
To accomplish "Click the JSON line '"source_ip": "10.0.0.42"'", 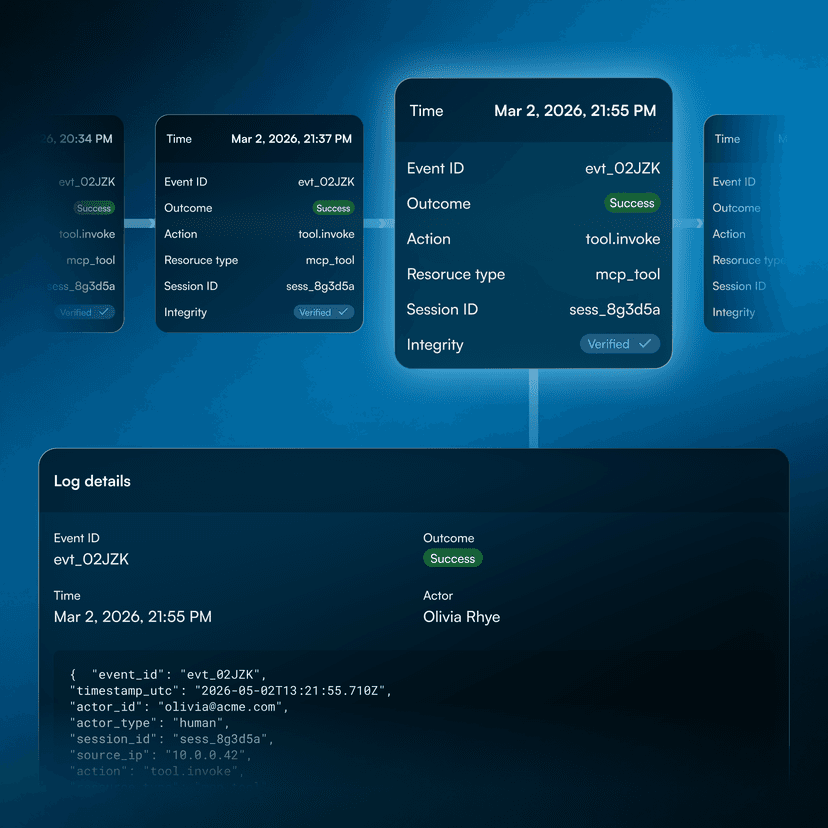I will pyautogui.click(x=161, y=755).
